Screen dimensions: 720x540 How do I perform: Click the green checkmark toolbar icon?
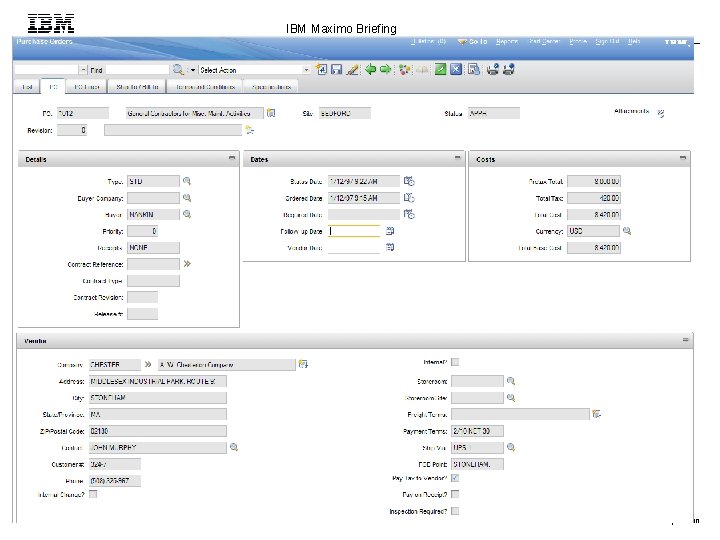440,70
